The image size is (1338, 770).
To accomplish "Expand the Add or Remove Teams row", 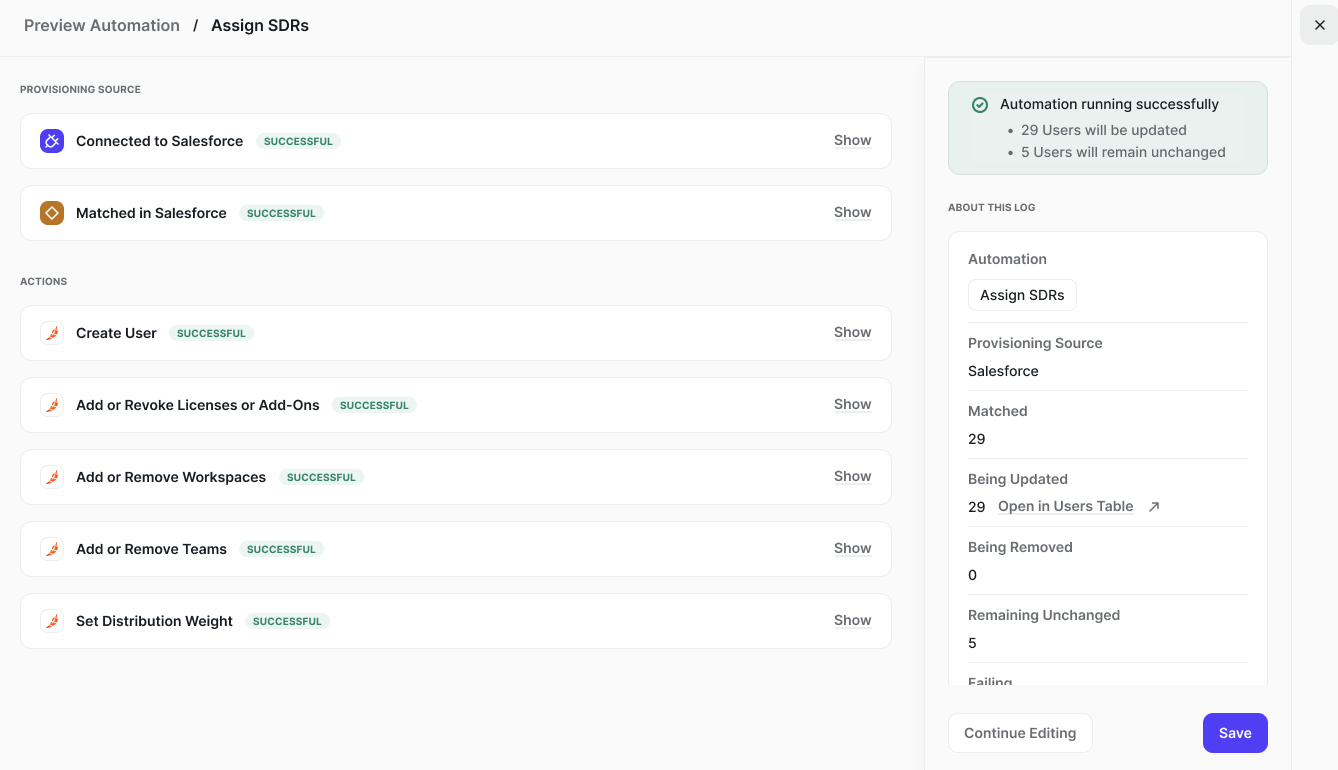I will tap(852, 549).
